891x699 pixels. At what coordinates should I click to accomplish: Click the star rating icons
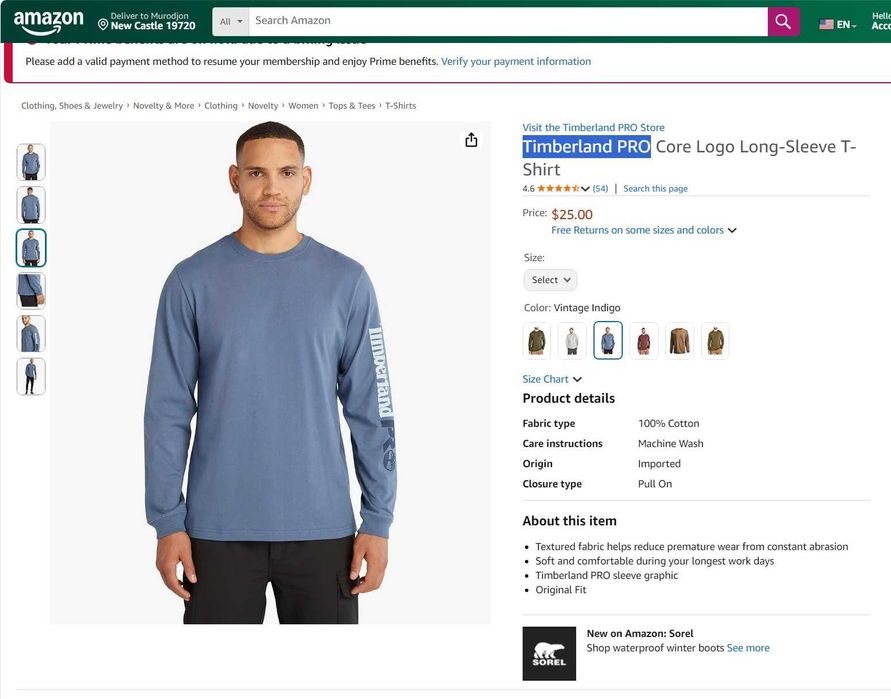pos(558,188)
